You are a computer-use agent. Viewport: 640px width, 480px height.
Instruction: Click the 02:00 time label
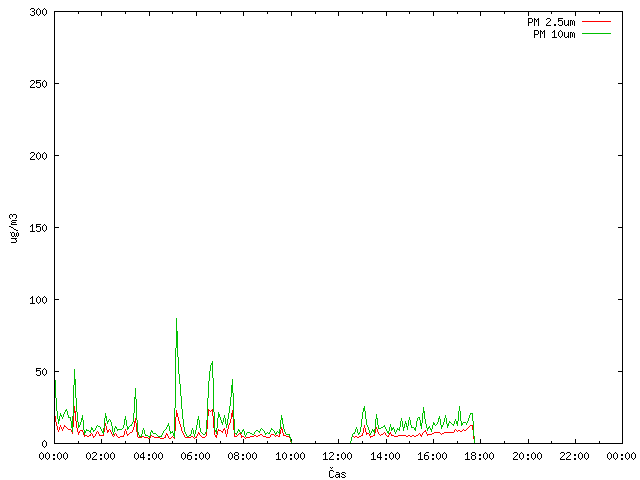click(x=101, y=456)
